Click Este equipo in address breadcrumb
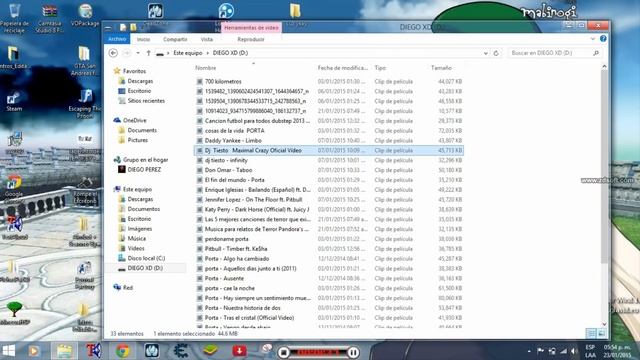Screen dimensions: 640x360 188,53
